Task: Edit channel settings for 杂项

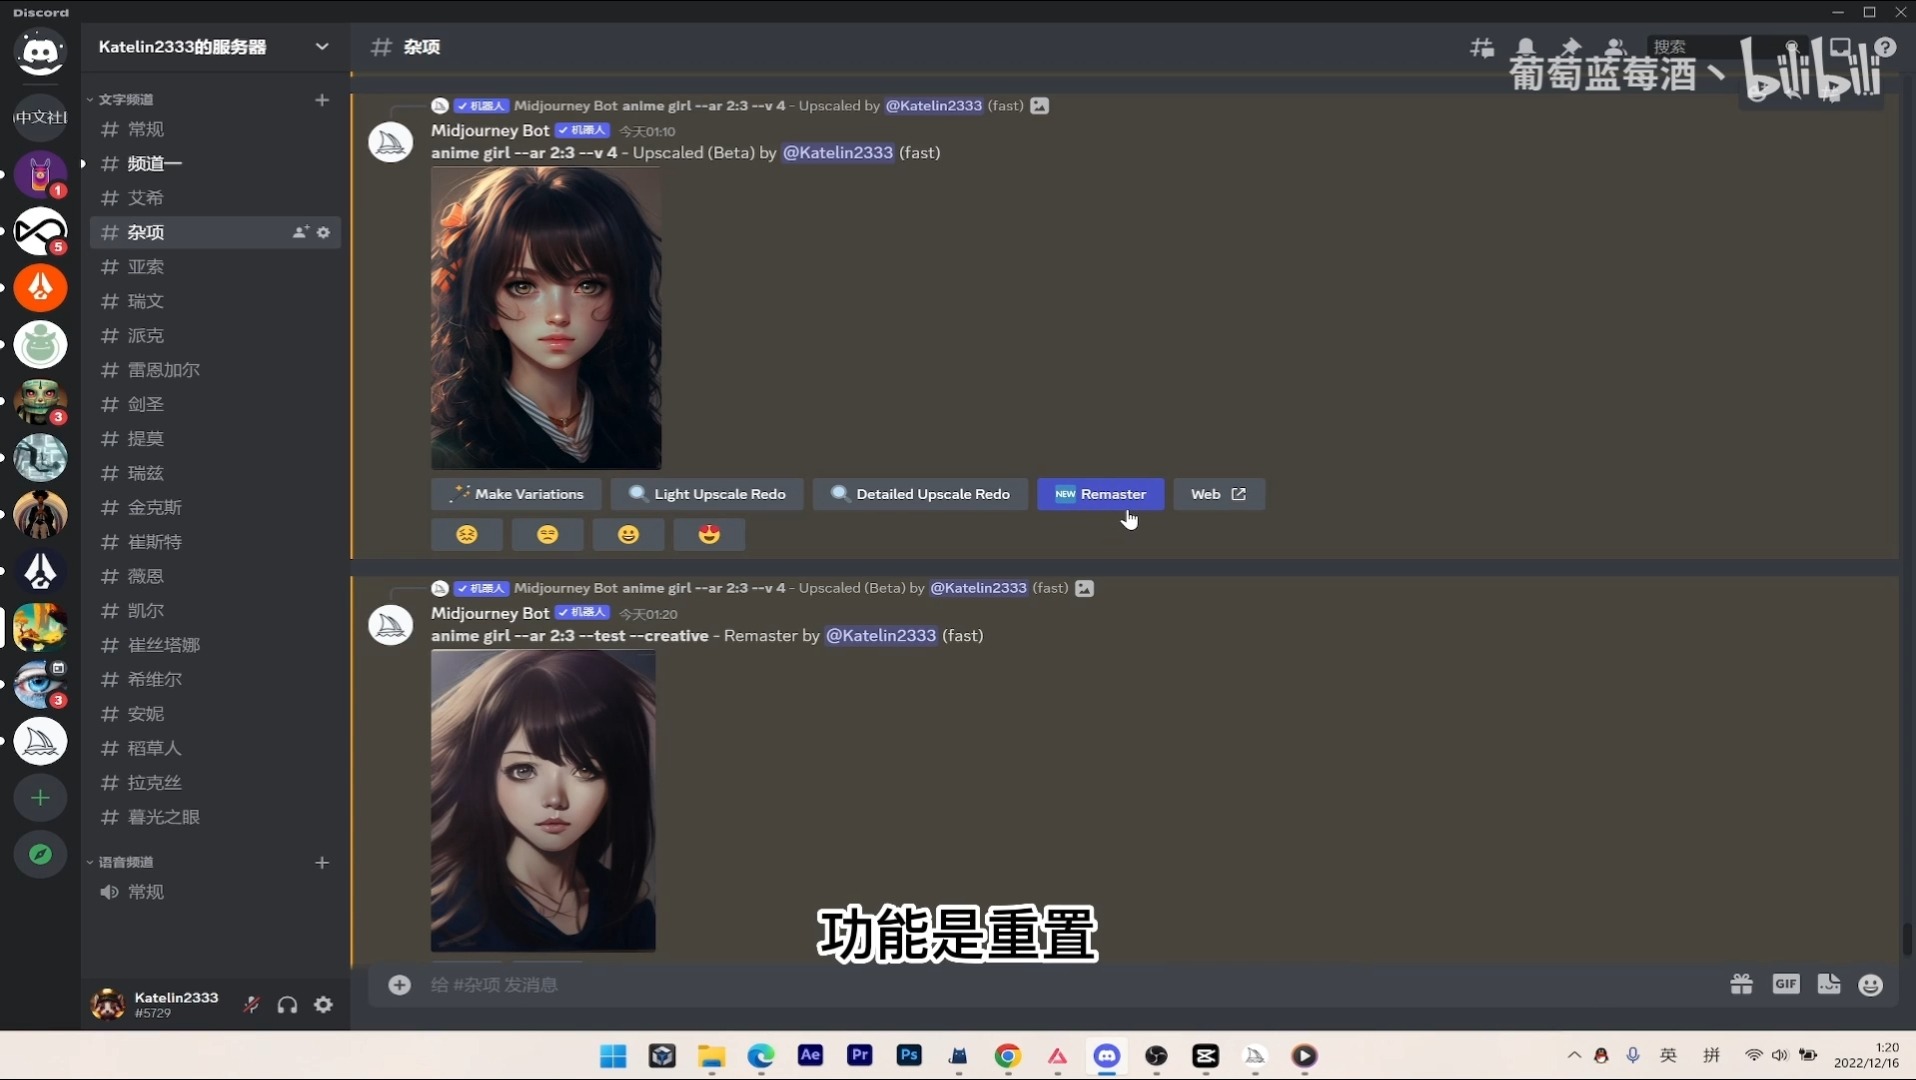Action: click(x=323, y=232)
